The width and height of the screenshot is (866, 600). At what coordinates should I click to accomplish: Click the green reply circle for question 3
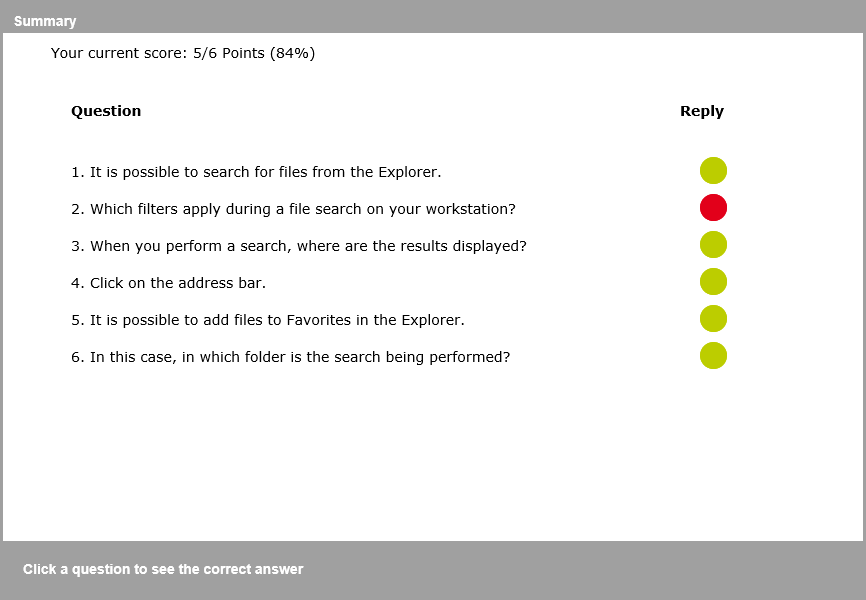713,245
